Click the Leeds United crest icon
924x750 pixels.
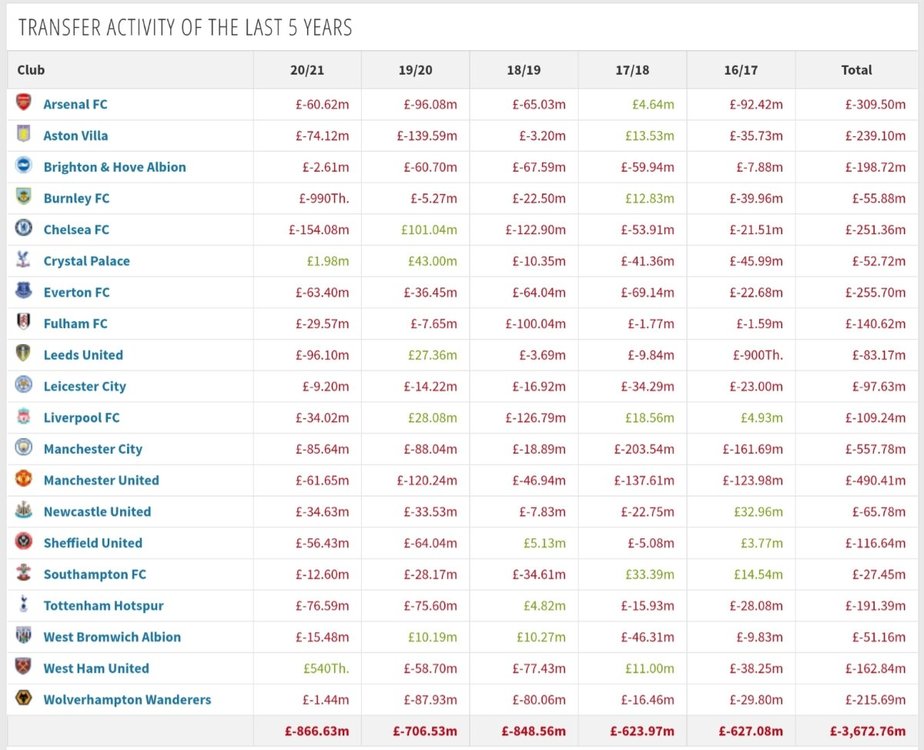tap(24, 352)
